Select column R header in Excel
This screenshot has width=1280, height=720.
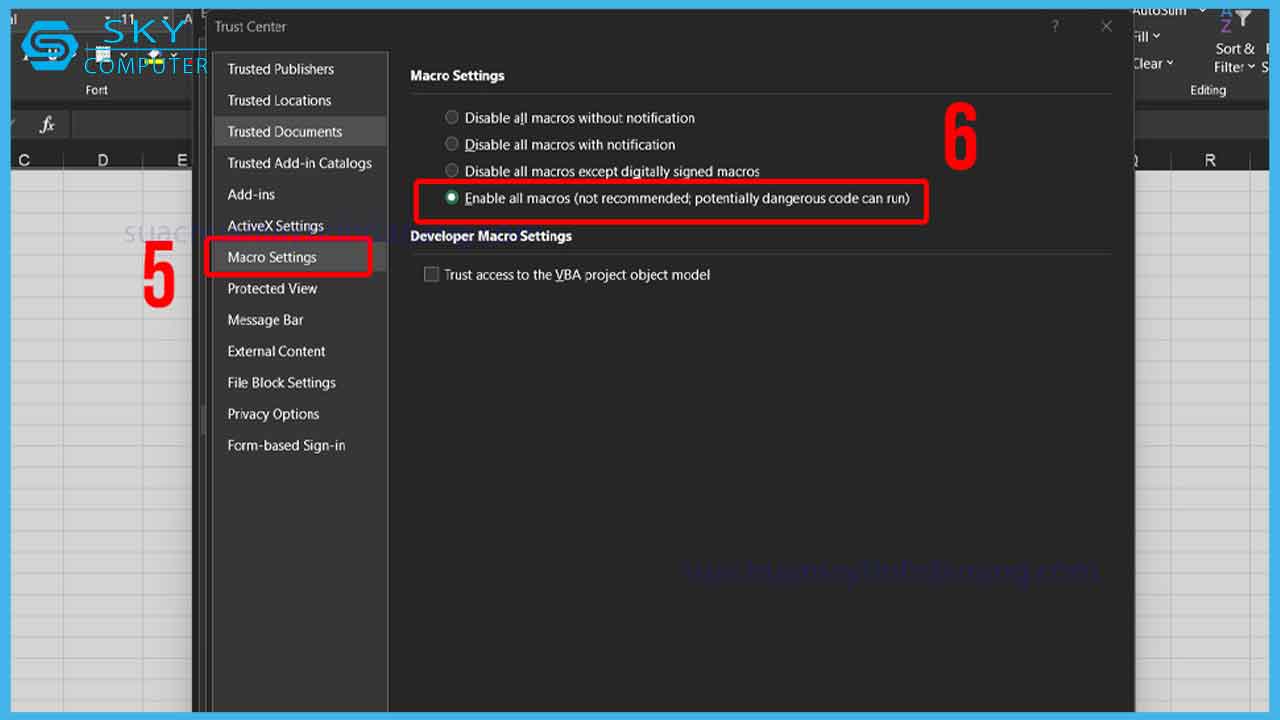pyautogui.click(x=1210, y=160)
